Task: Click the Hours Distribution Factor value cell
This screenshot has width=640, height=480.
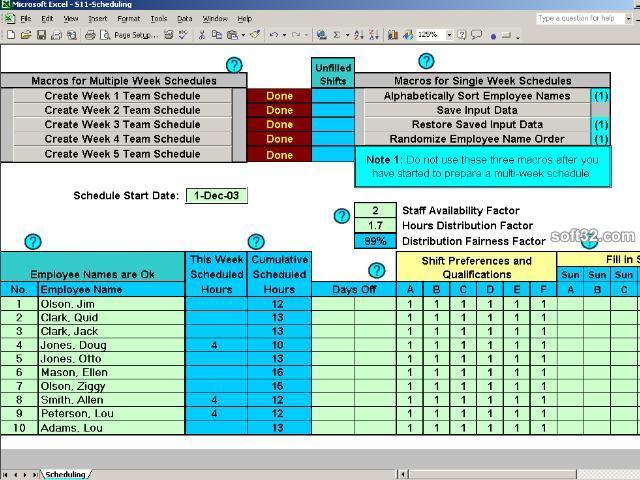Action: coord(375,226)
